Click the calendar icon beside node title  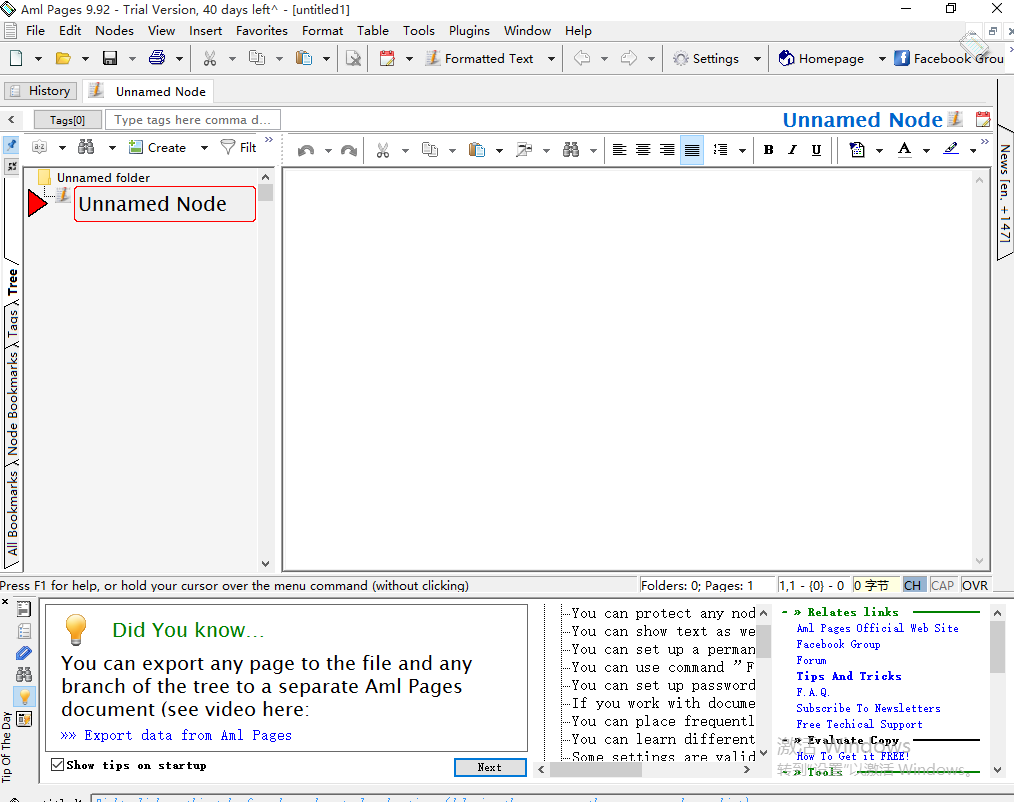click(x=983, y=120)
